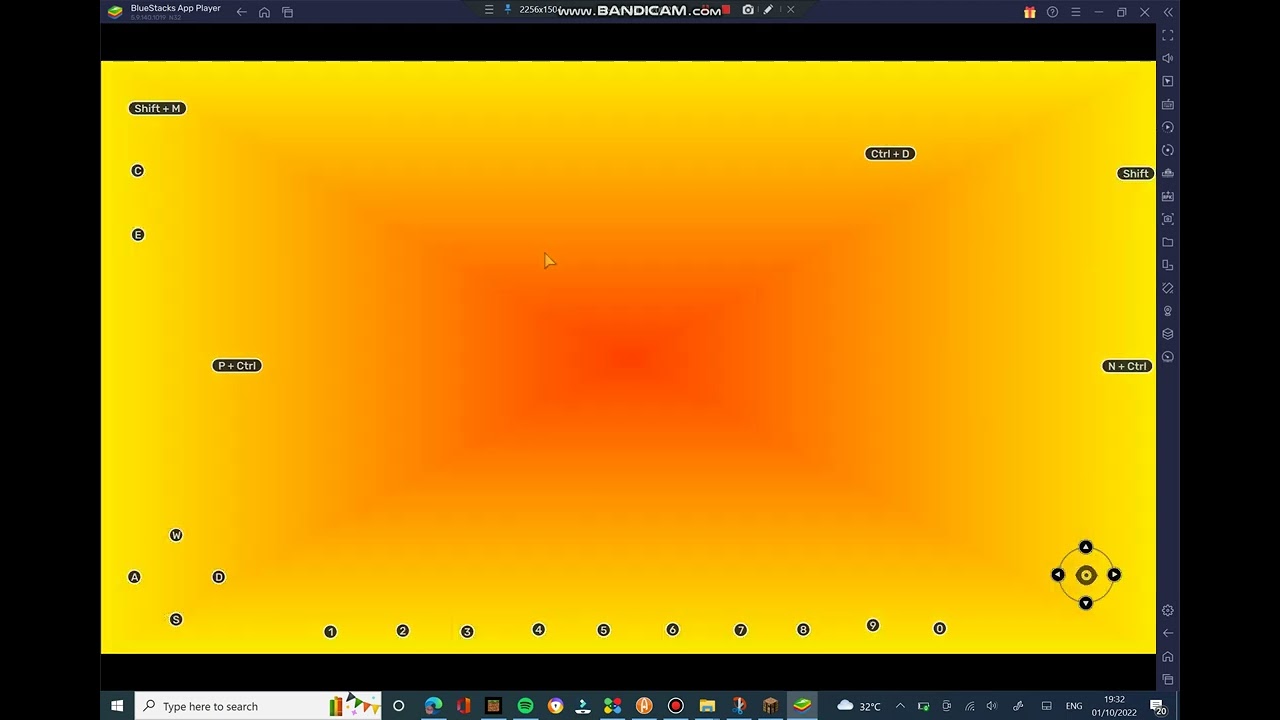Click the Type here to search box
This screenshot has width=1280, height=720.
pos(258,706)
